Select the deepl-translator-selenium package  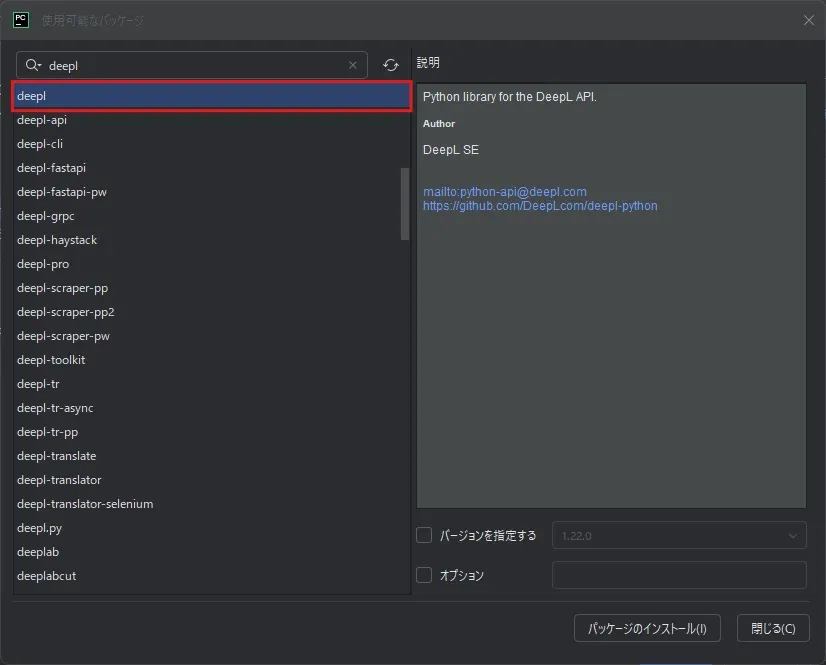[211, 504]
